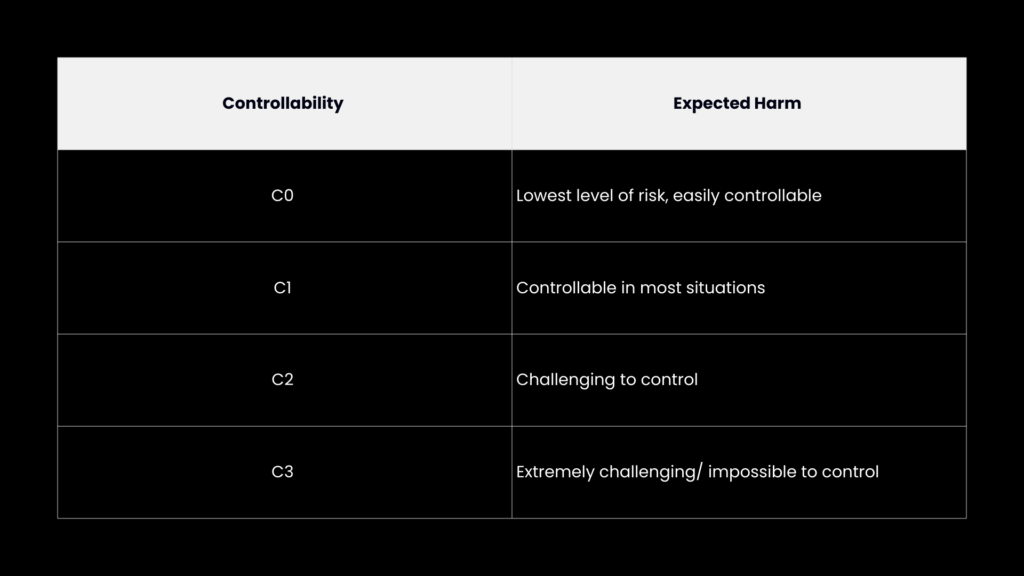The image size is (1024, 576).
Task: Click 'Controllable in most situations' text
Action: [640, 287]
